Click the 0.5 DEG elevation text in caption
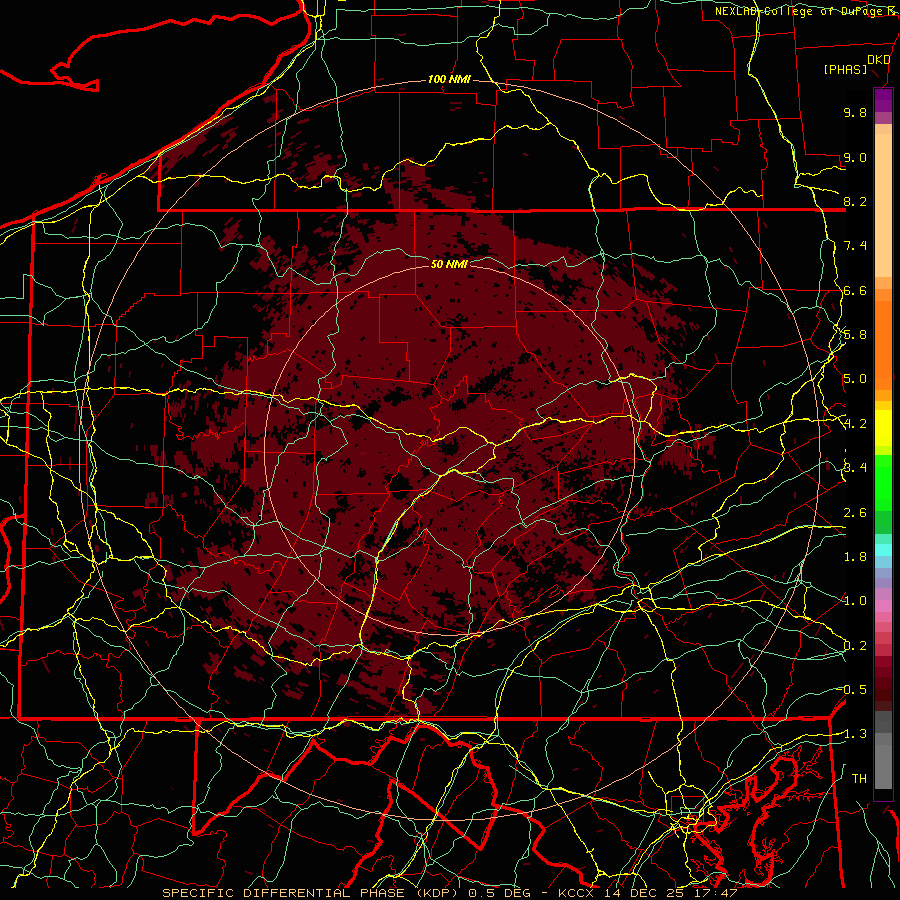The height and width of the screenshot is (900, 900). point(497,893)
